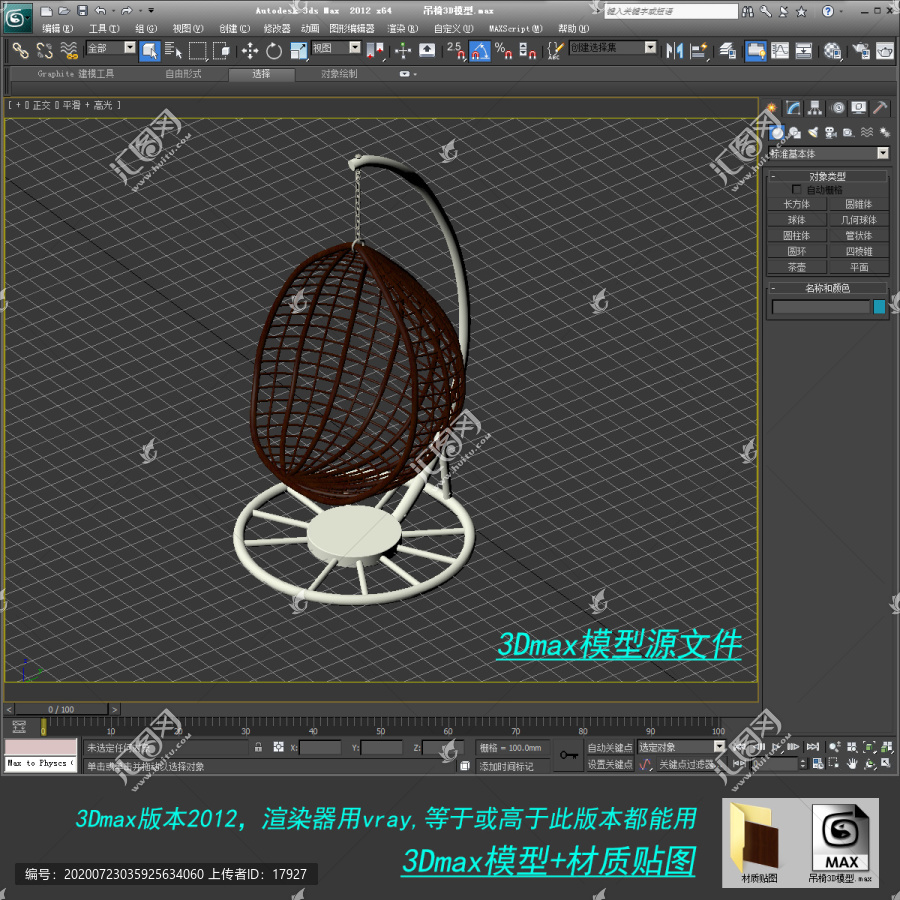Viewport: 900px width, 900px height.
Task: Choose Rectangular Selection Region tool
Action: pos(197,51)
